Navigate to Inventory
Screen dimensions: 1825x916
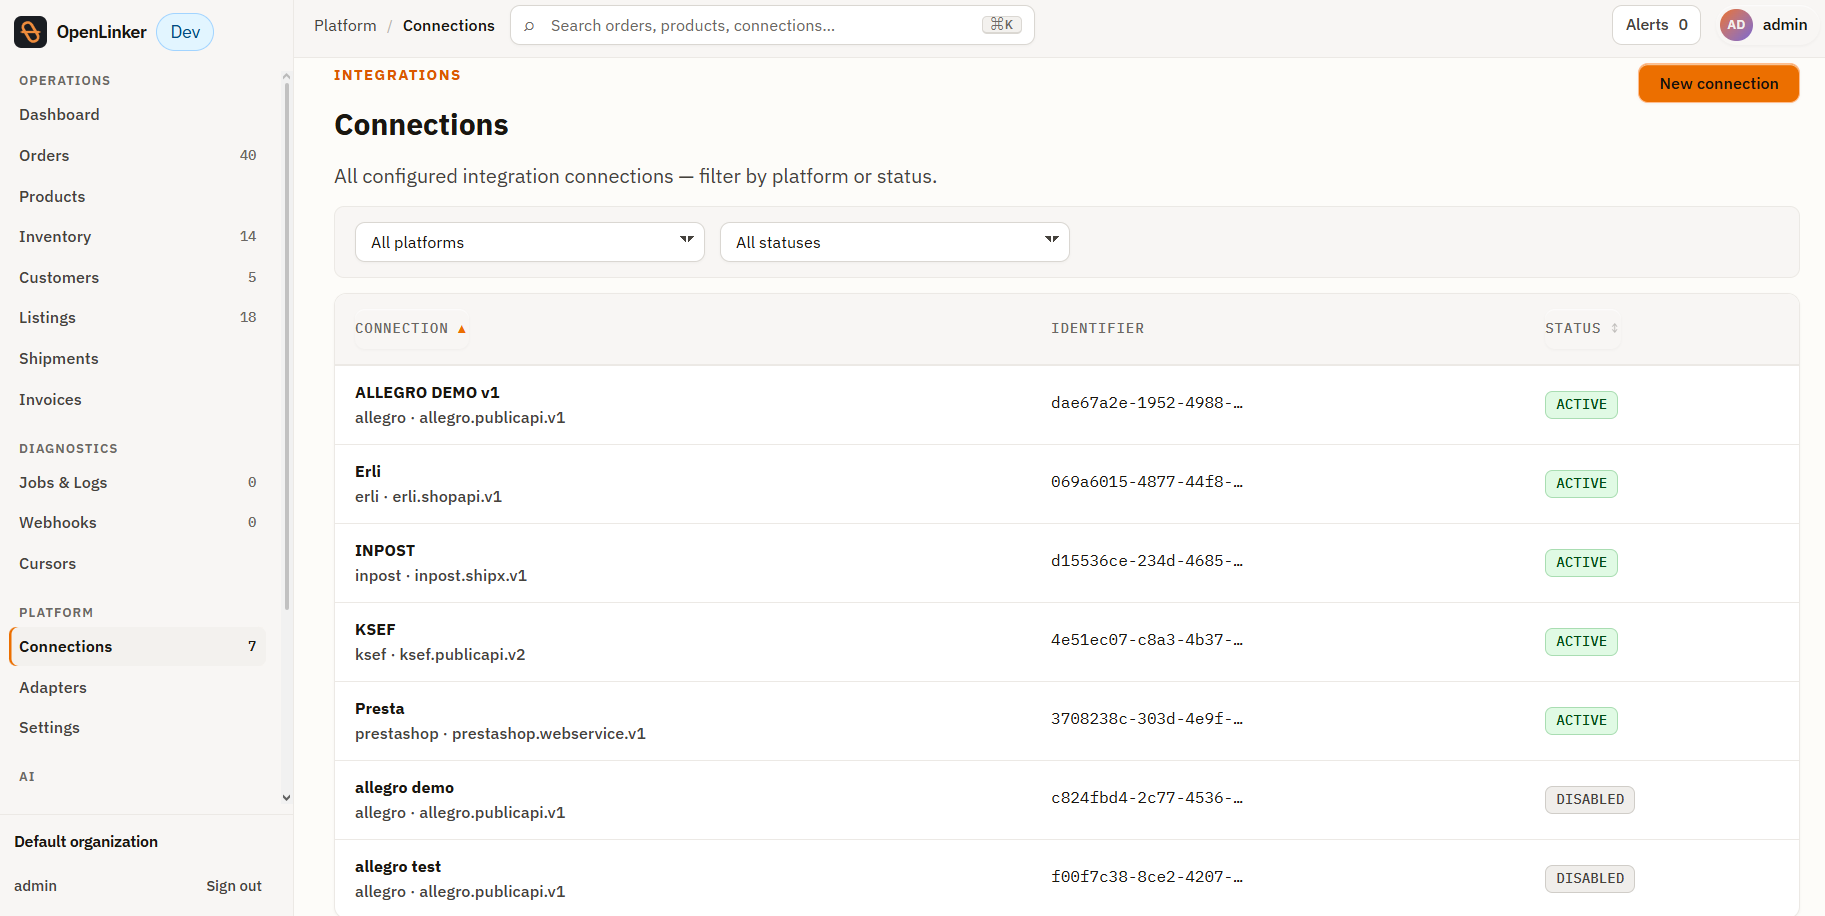pyautogui.click(x=138, y=237)
